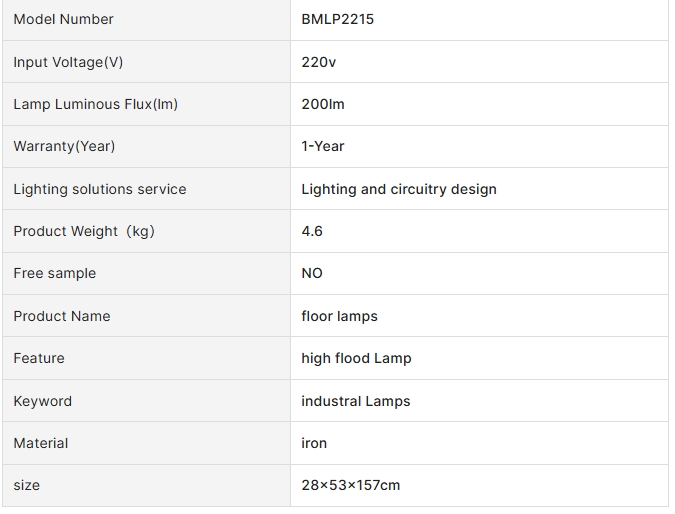Click the Model Number label cell
The width and height of the screenshot is (675, 514).
tap(146, 20)
